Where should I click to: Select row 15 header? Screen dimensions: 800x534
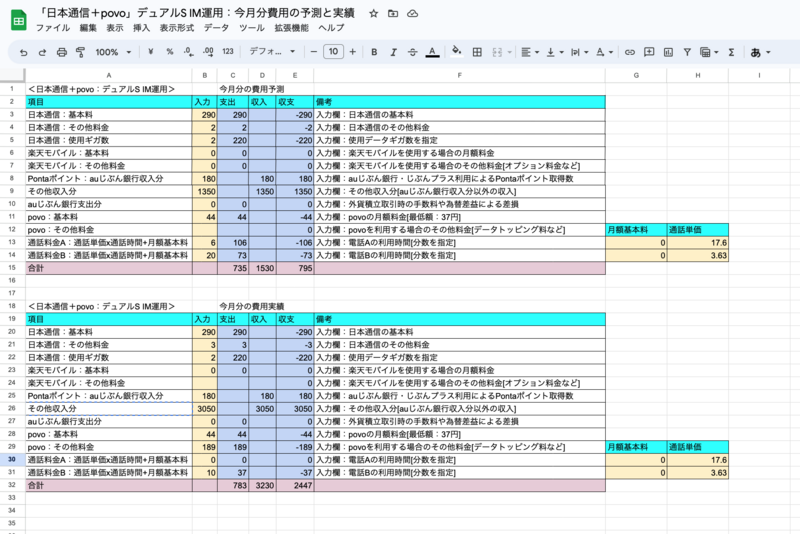click(12, 268)
